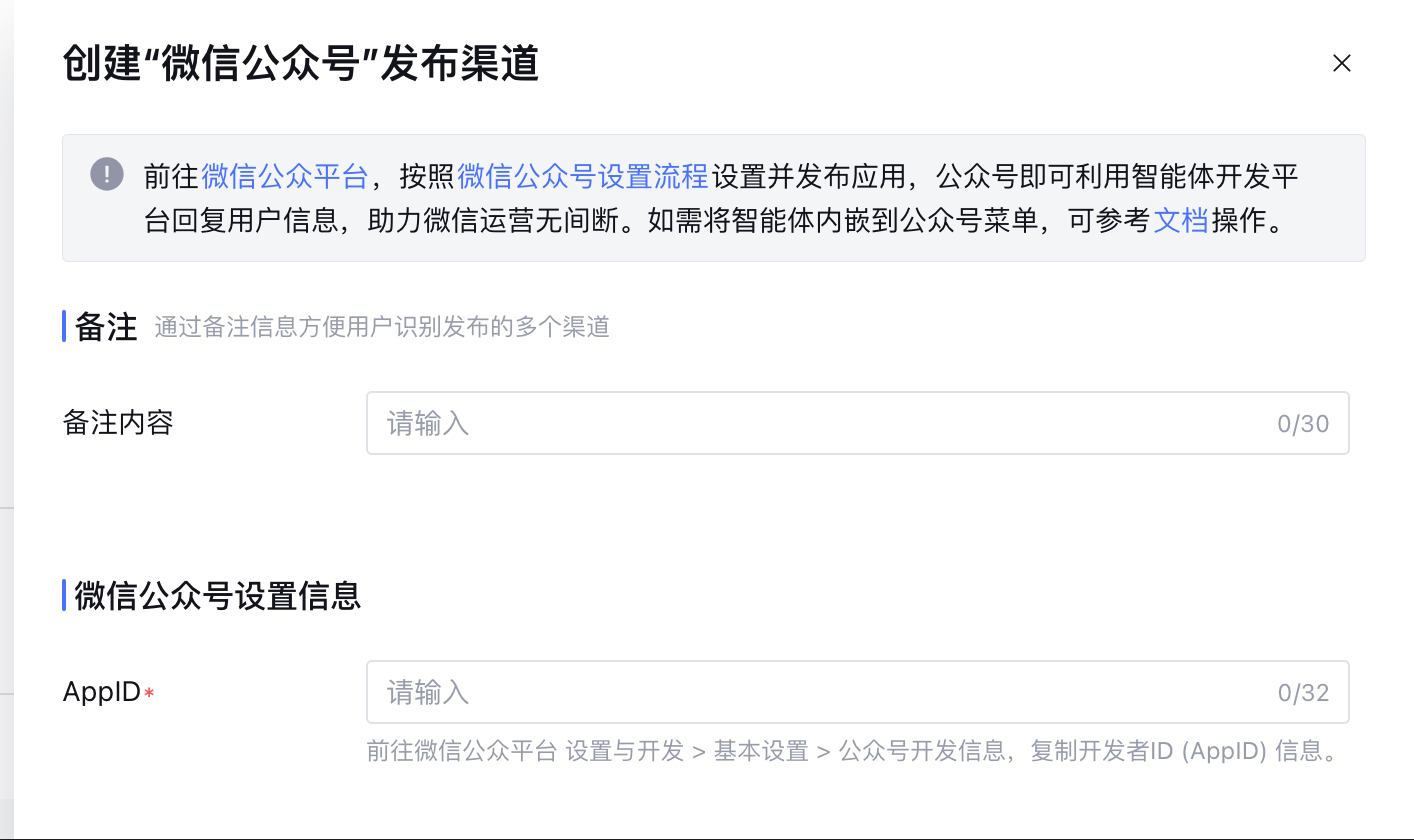Open the 文档 link in the banner
This screenshot has width=1414, height=840.
(x=1181, y=220)
